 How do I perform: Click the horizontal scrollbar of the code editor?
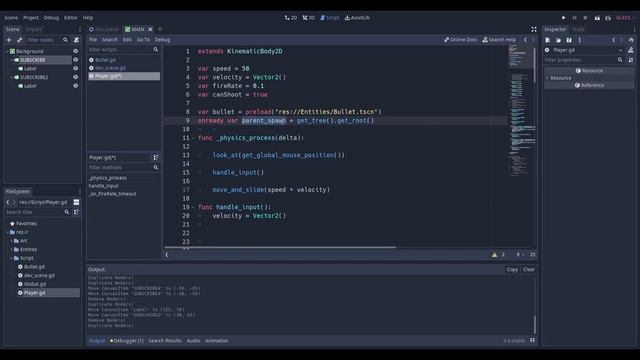click(280, 247)
